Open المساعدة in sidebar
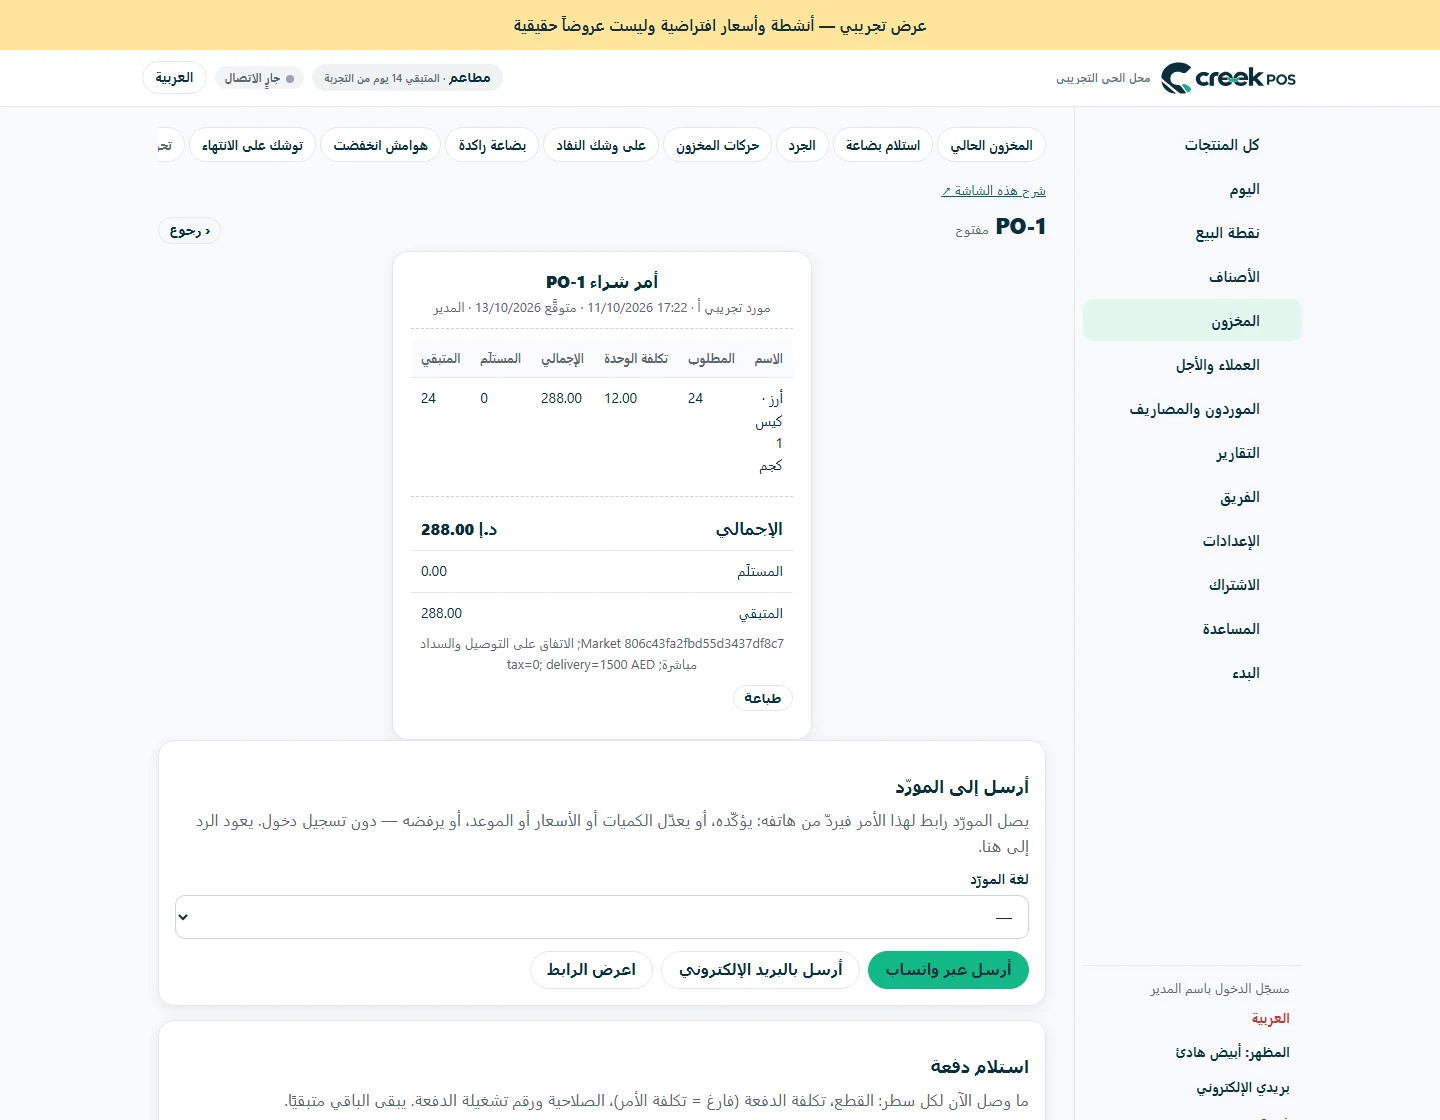 tap(1192, 629)
